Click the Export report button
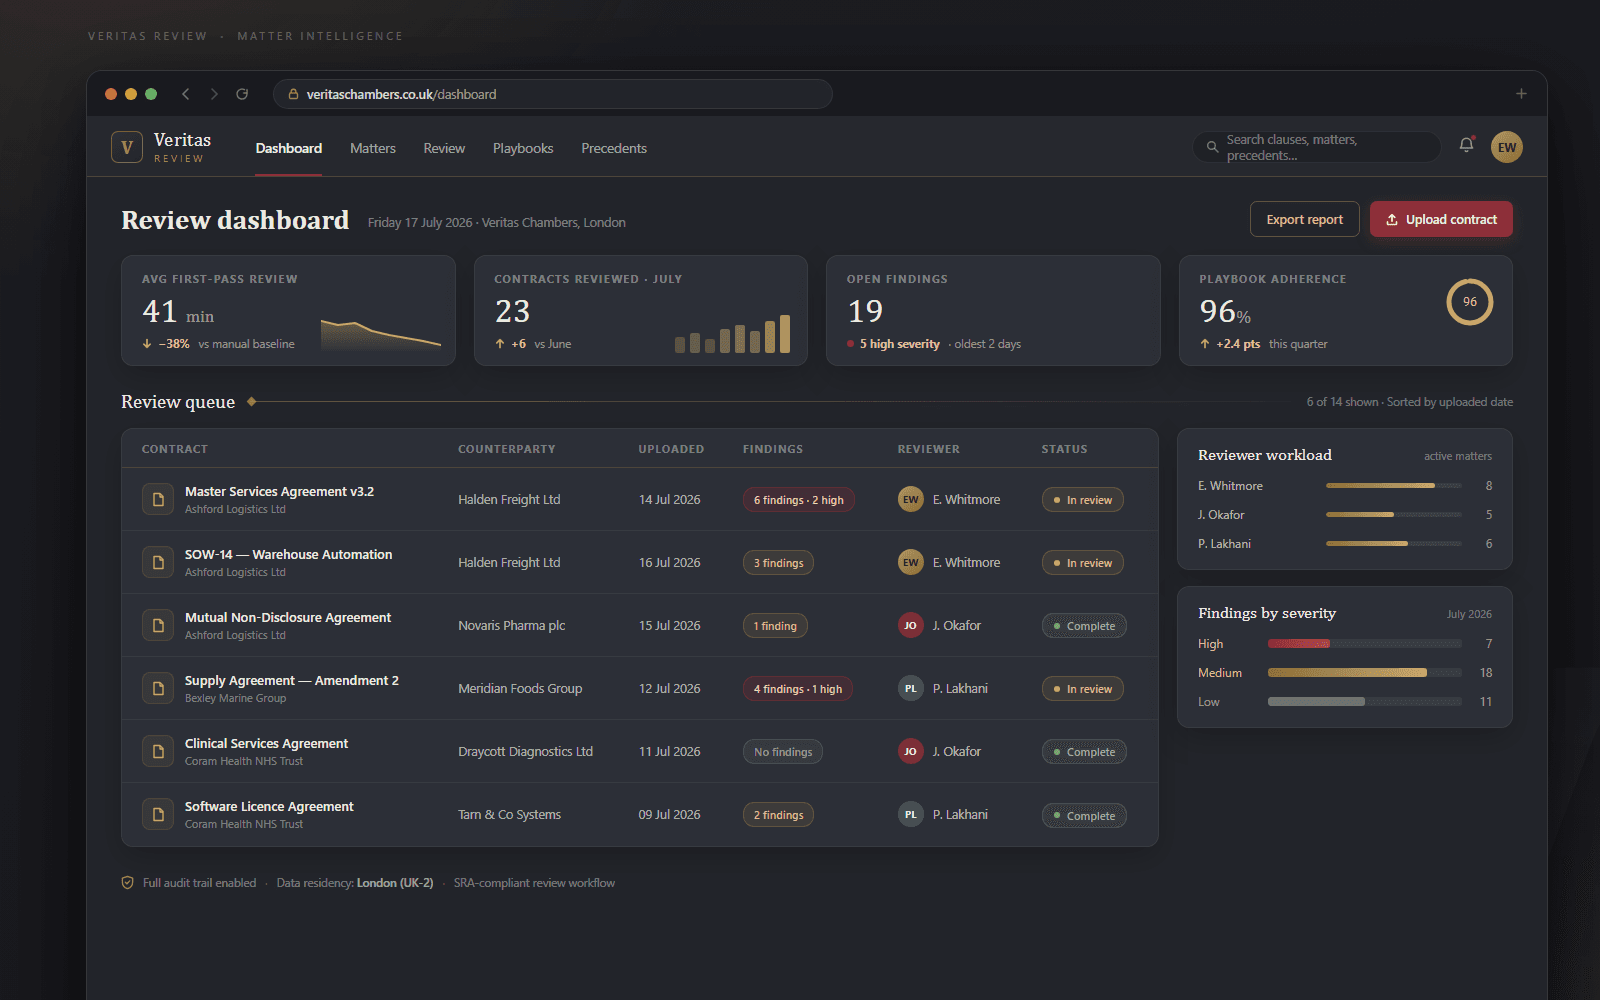Viewport: 1600px width, 1000px height. tap(1305, 219)
